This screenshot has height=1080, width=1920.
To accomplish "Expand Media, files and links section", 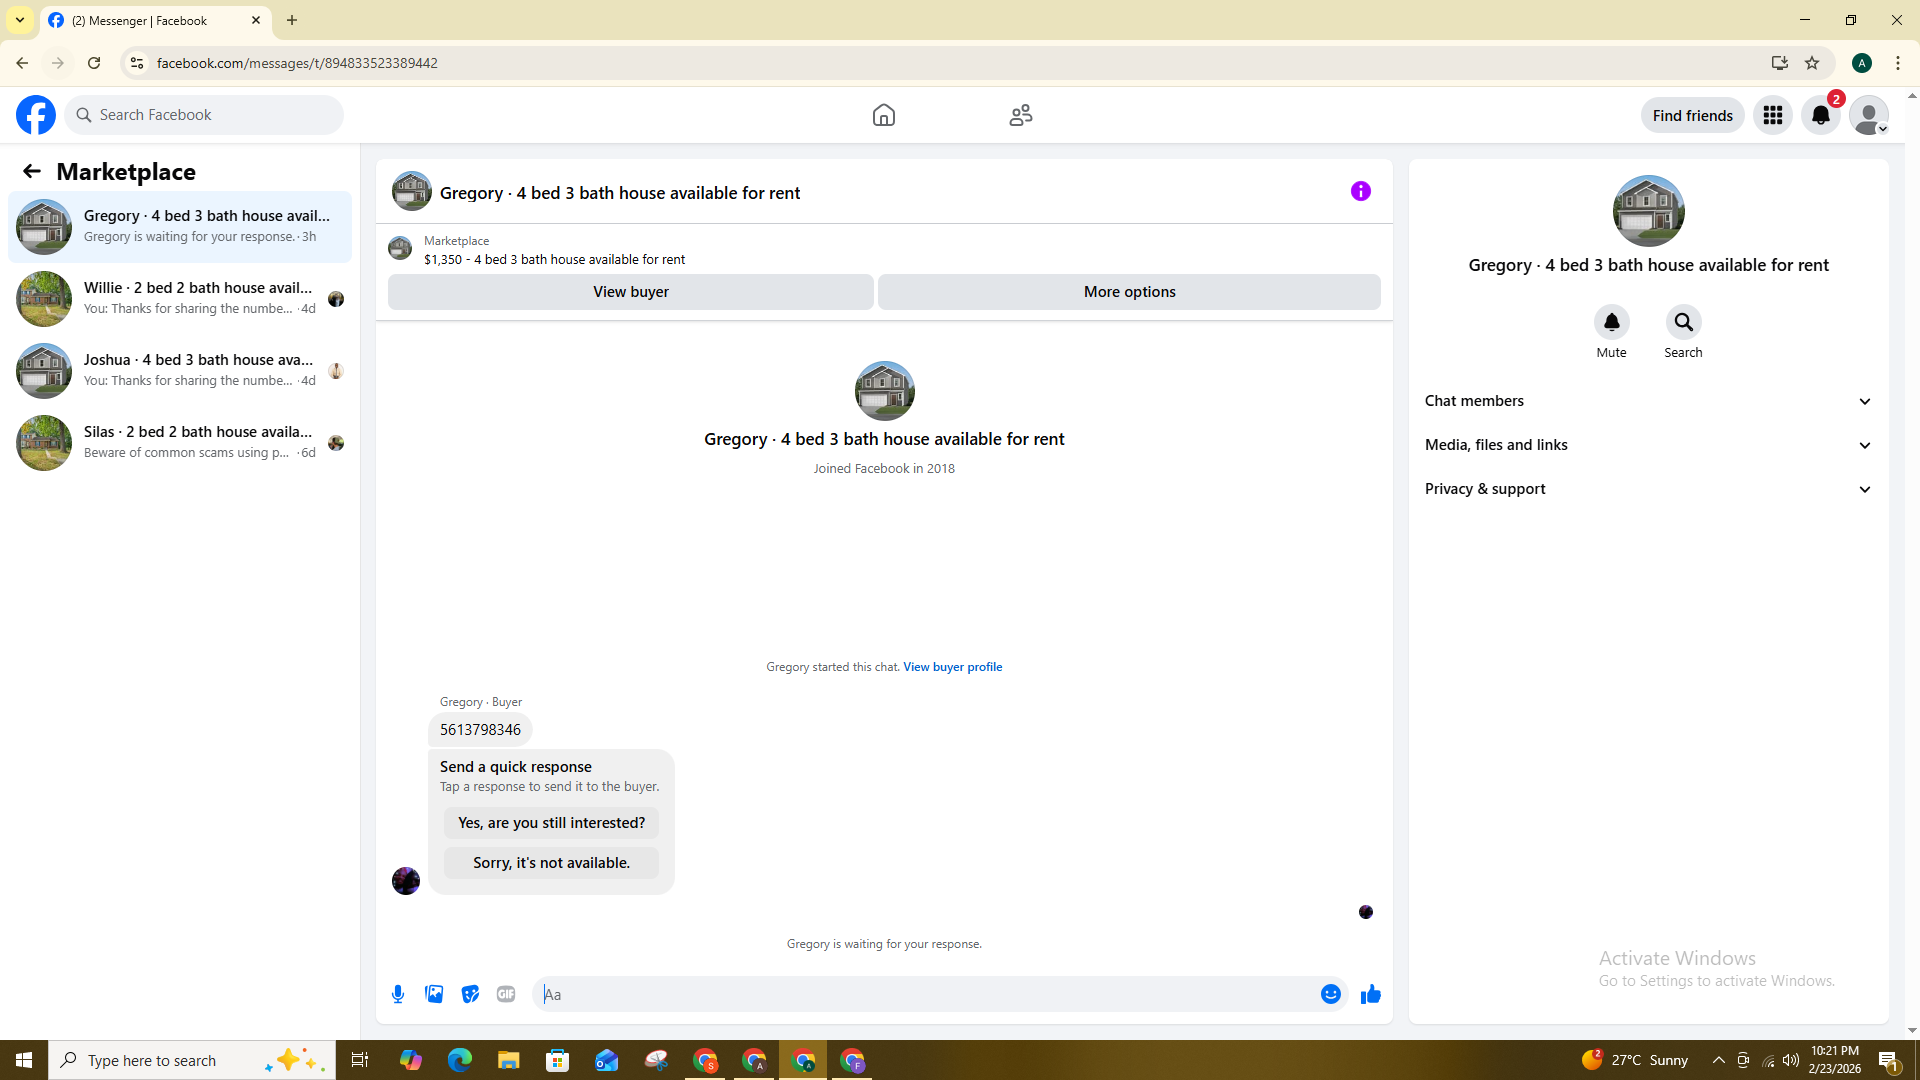I will click(1647, 445).
